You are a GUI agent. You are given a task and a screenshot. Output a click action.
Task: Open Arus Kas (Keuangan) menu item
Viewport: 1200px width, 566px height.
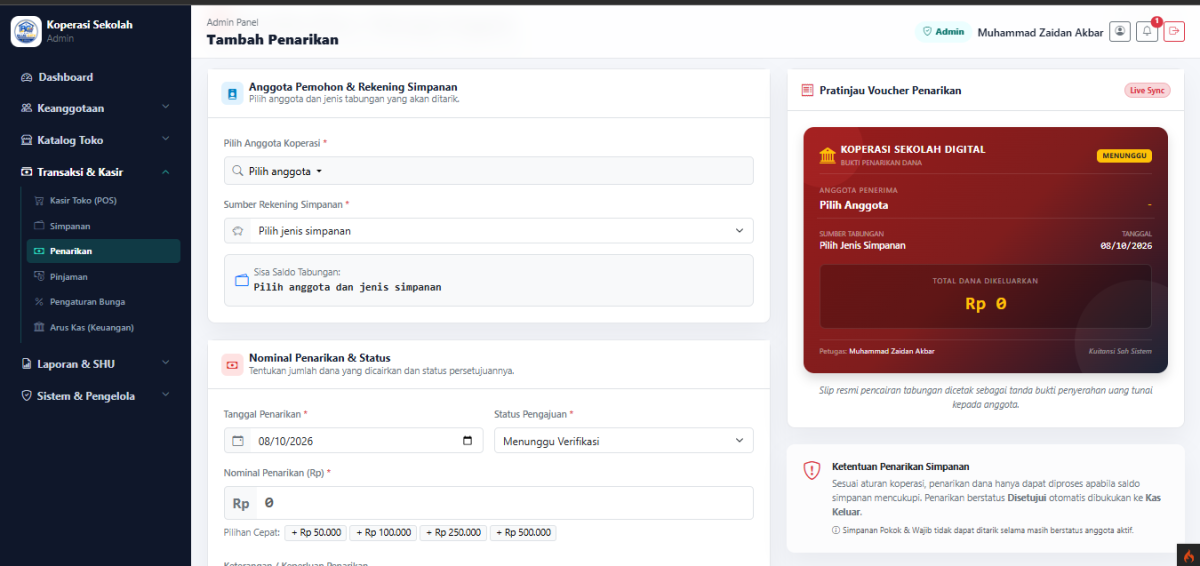pyautogui.click(x=104, y=327)
